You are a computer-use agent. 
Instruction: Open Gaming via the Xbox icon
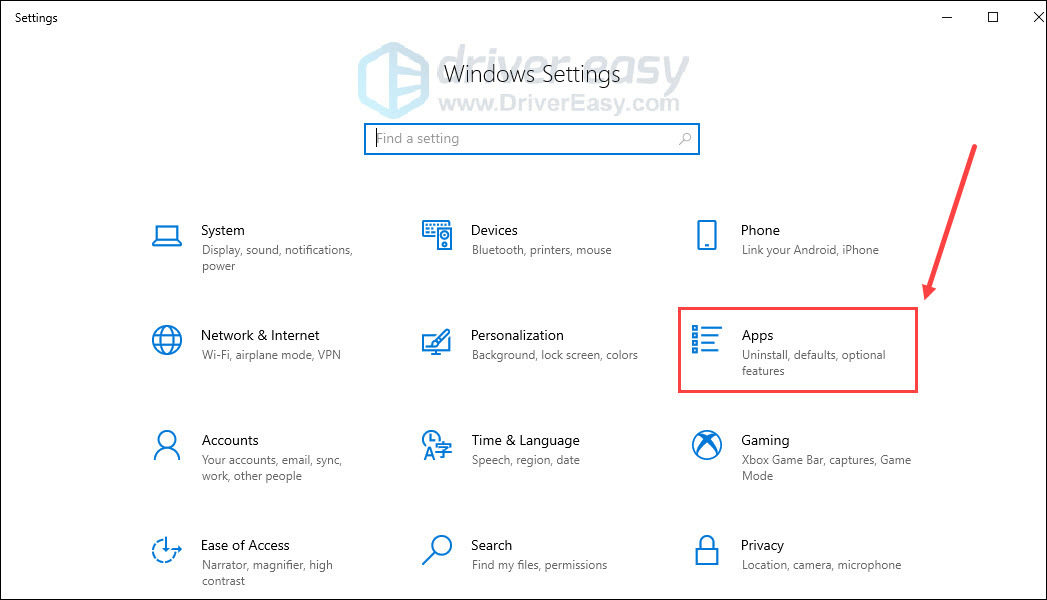(x=706, y=445)
